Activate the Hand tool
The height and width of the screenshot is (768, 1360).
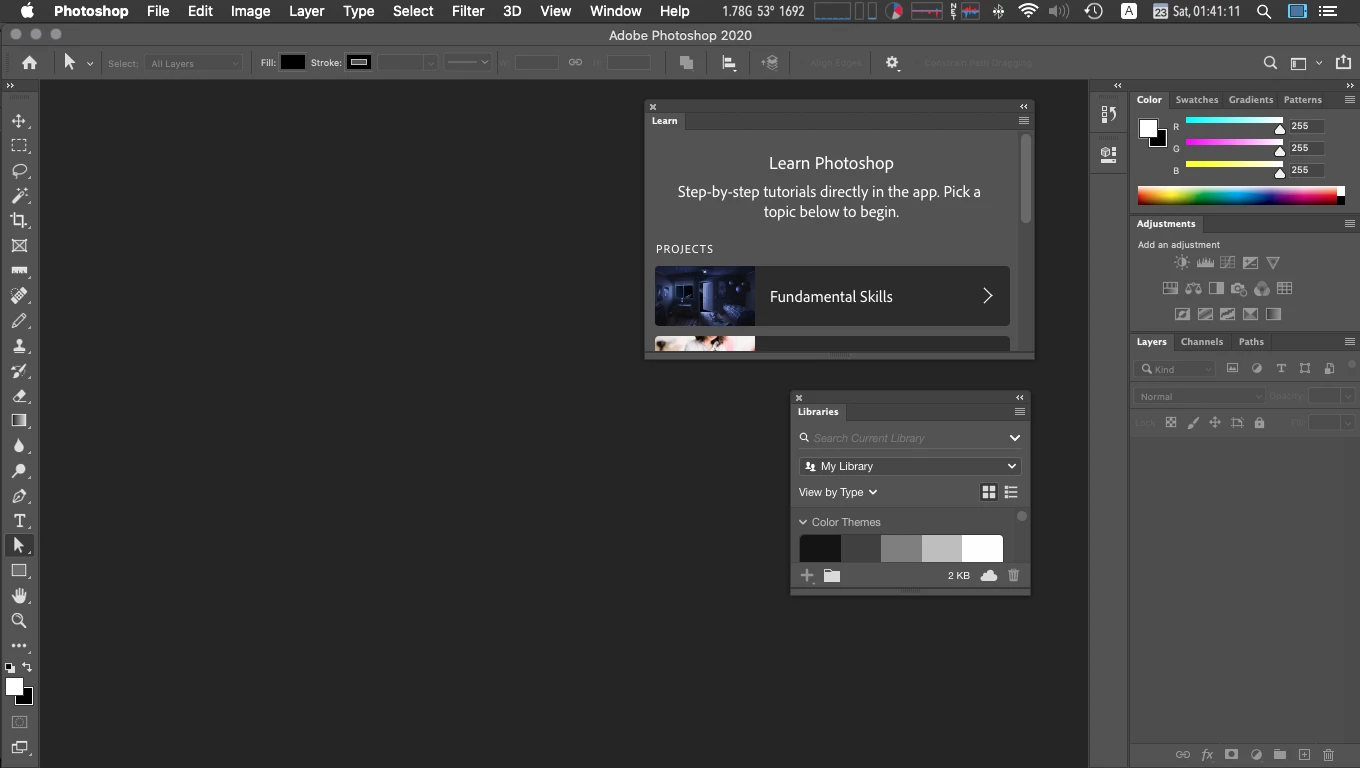click(x=19, y=596)
